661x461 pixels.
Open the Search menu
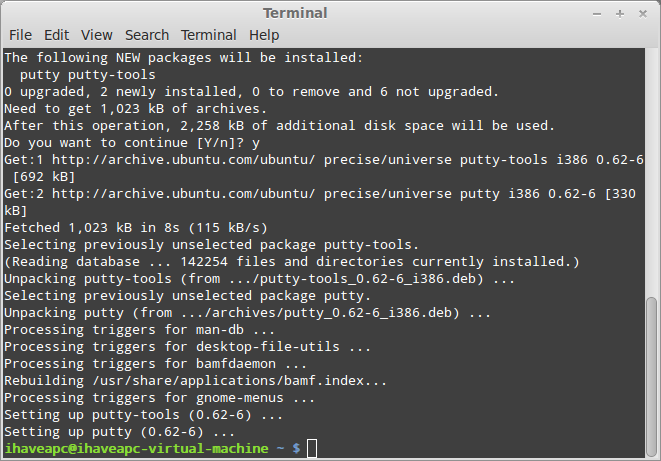coord(147,35)
